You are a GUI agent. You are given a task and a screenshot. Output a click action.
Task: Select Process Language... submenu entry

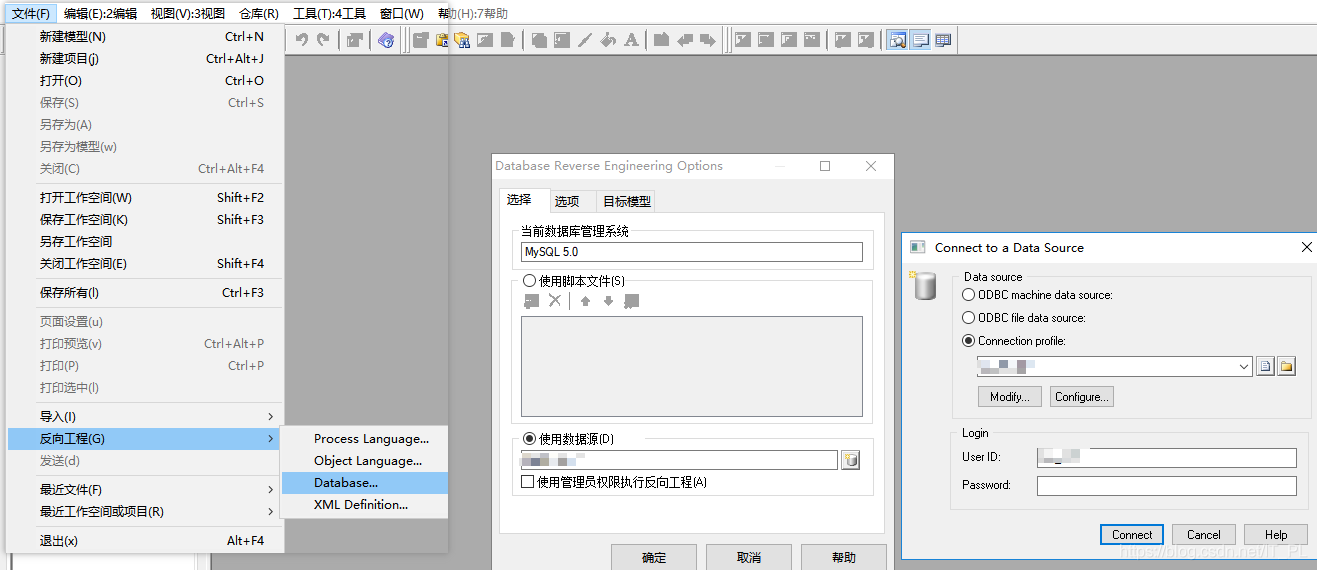click(364, 438)
